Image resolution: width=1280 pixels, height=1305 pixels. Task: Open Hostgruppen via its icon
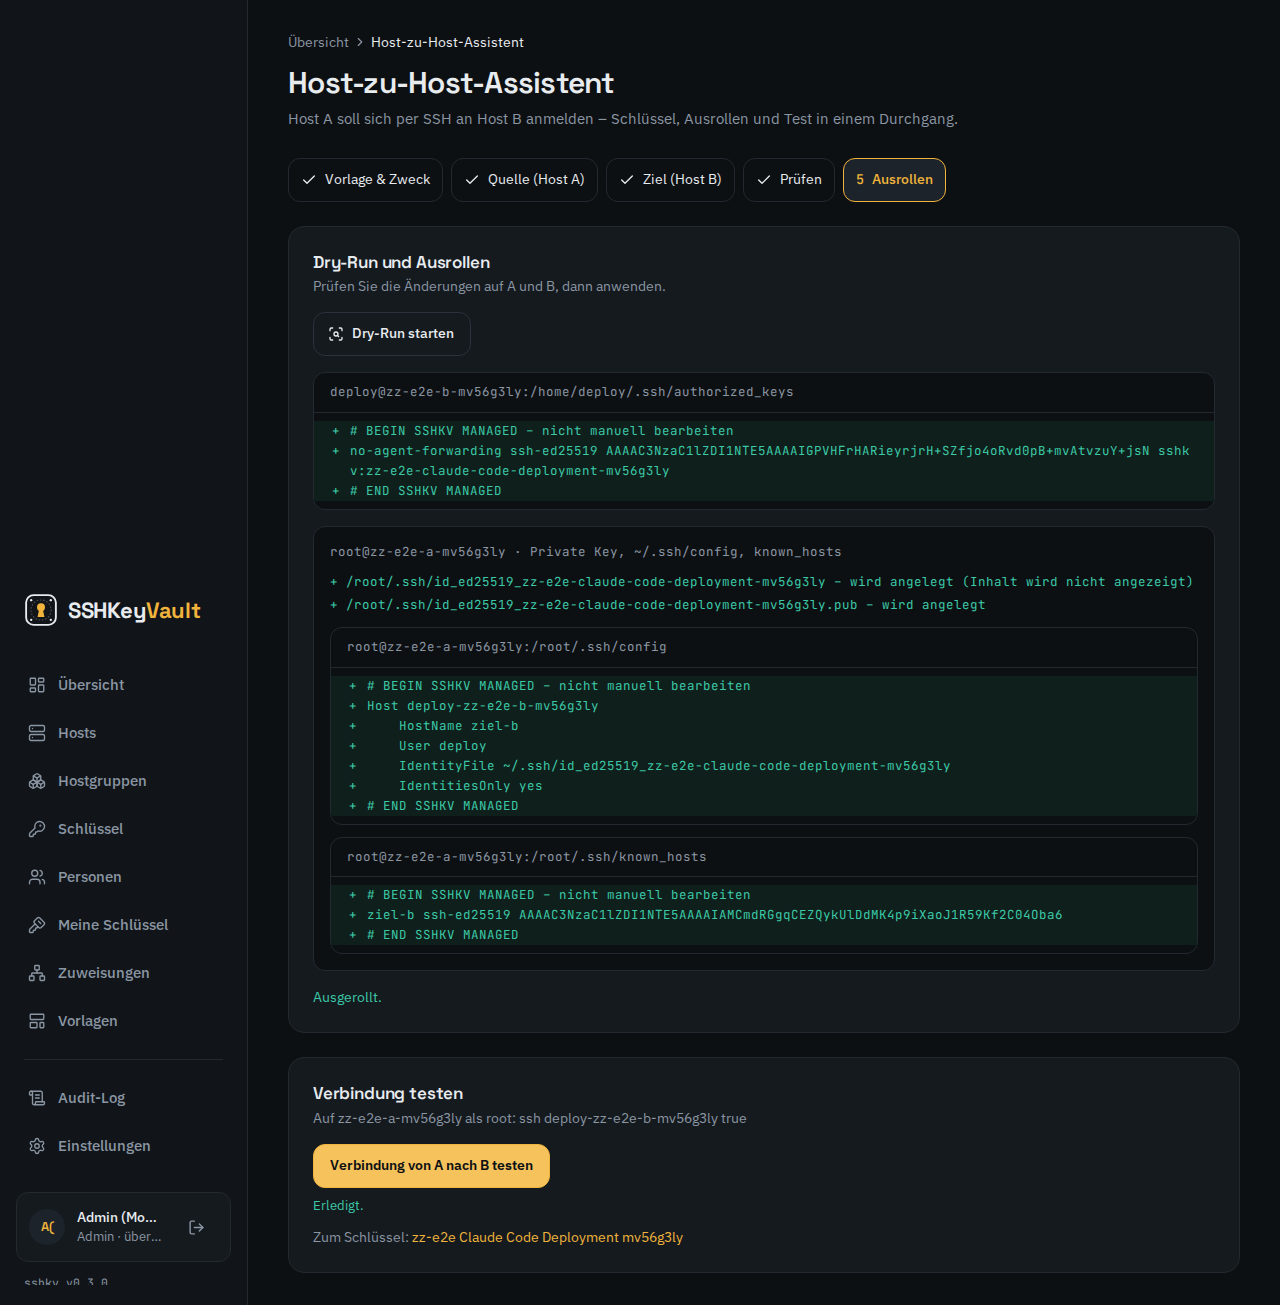(37, 781)
